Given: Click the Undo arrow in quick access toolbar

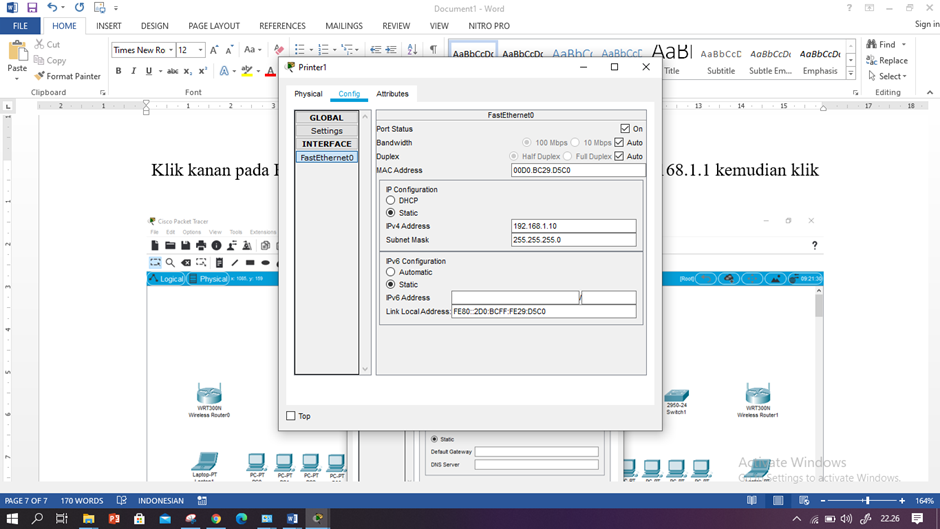Looking at the screenshot, I should tap(52, 8).
